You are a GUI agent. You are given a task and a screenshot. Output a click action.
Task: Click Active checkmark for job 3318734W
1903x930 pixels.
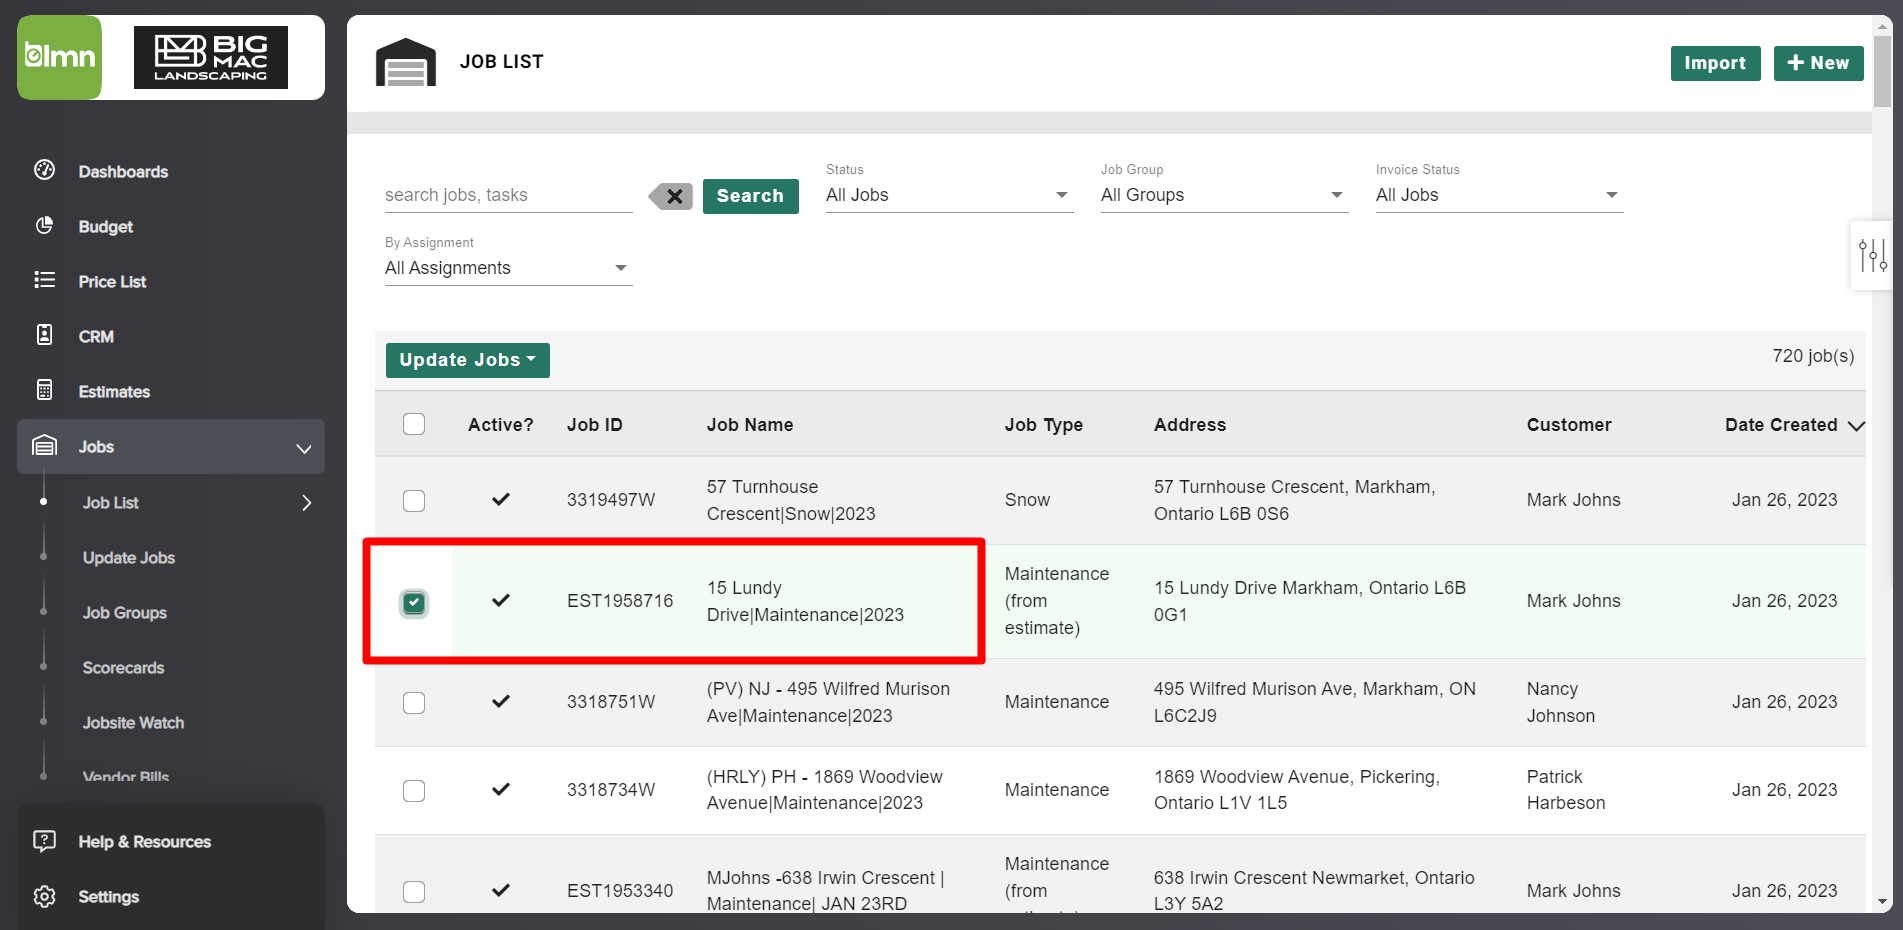click(501, 789)
